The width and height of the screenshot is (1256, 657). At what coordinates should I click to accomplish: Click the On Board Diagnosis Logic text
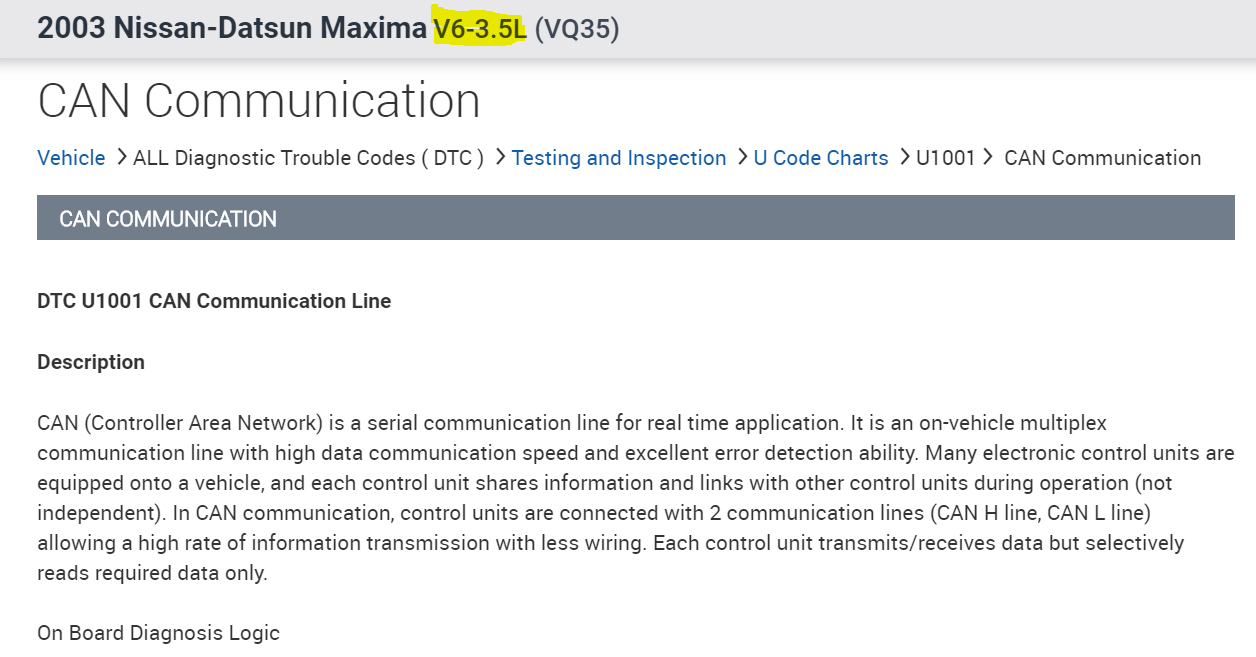point(158,633)
